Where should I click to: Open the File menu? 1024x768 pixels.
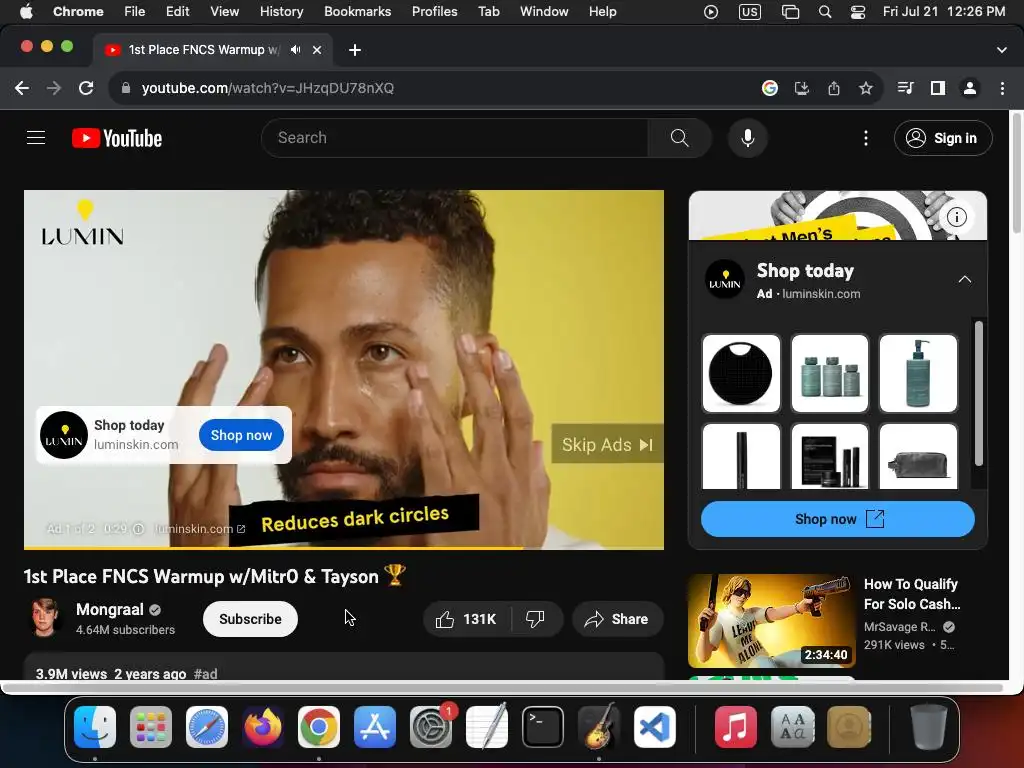(x=135, y=11)
